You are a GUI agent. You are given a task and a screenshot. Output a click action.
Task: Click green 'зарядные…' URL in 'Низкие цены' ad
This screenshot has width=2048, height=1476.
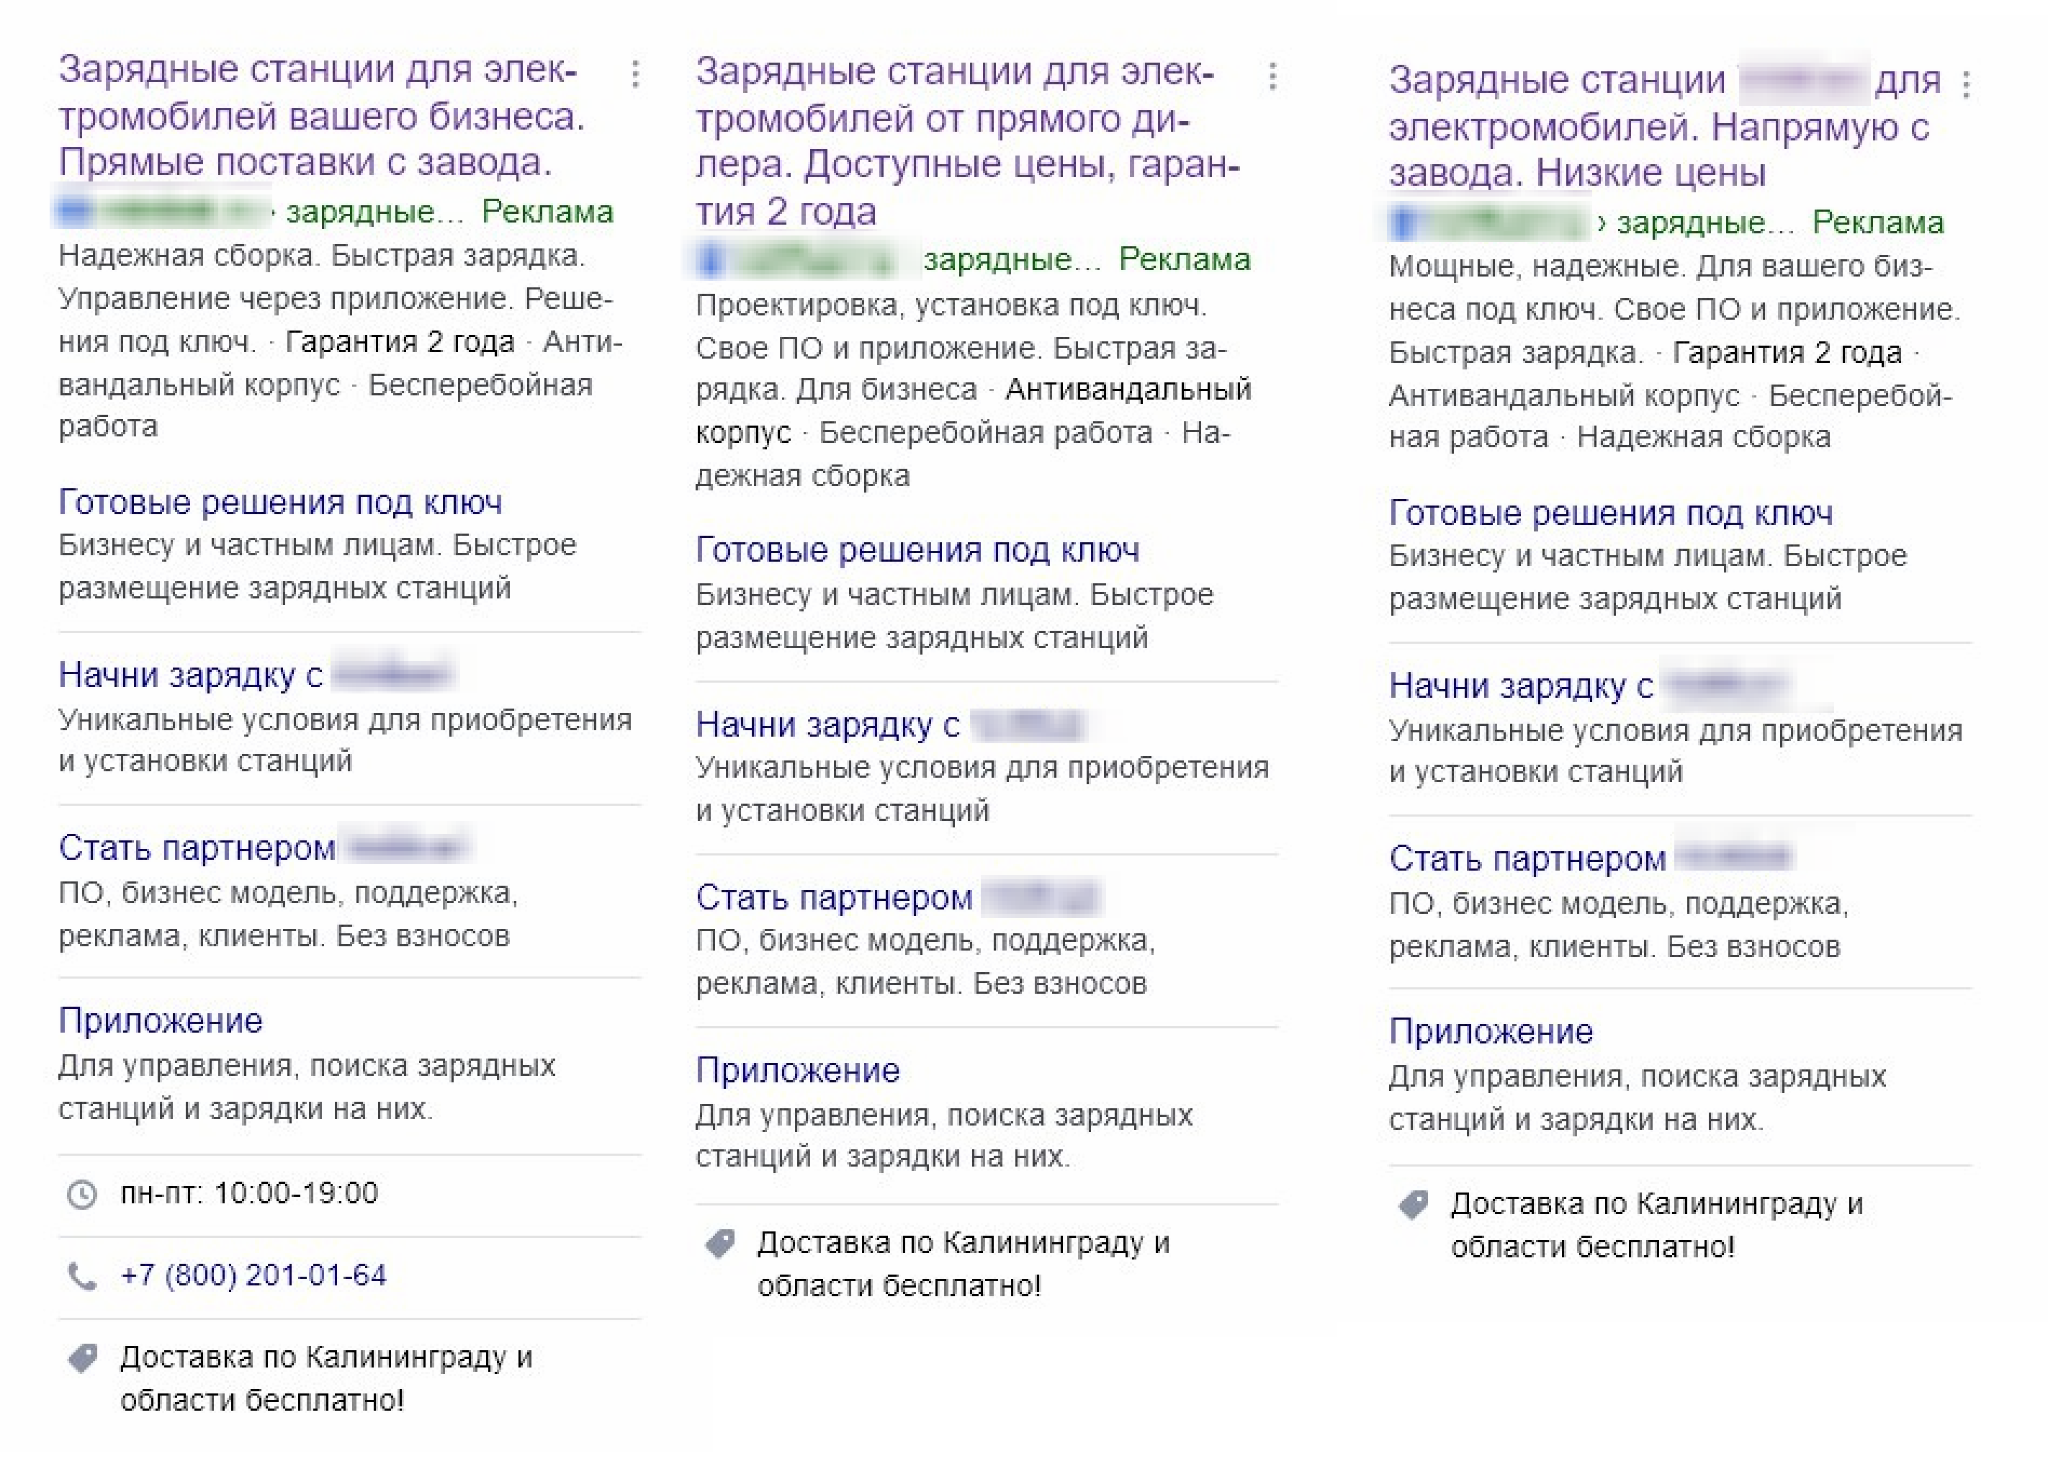point(1690,223)
